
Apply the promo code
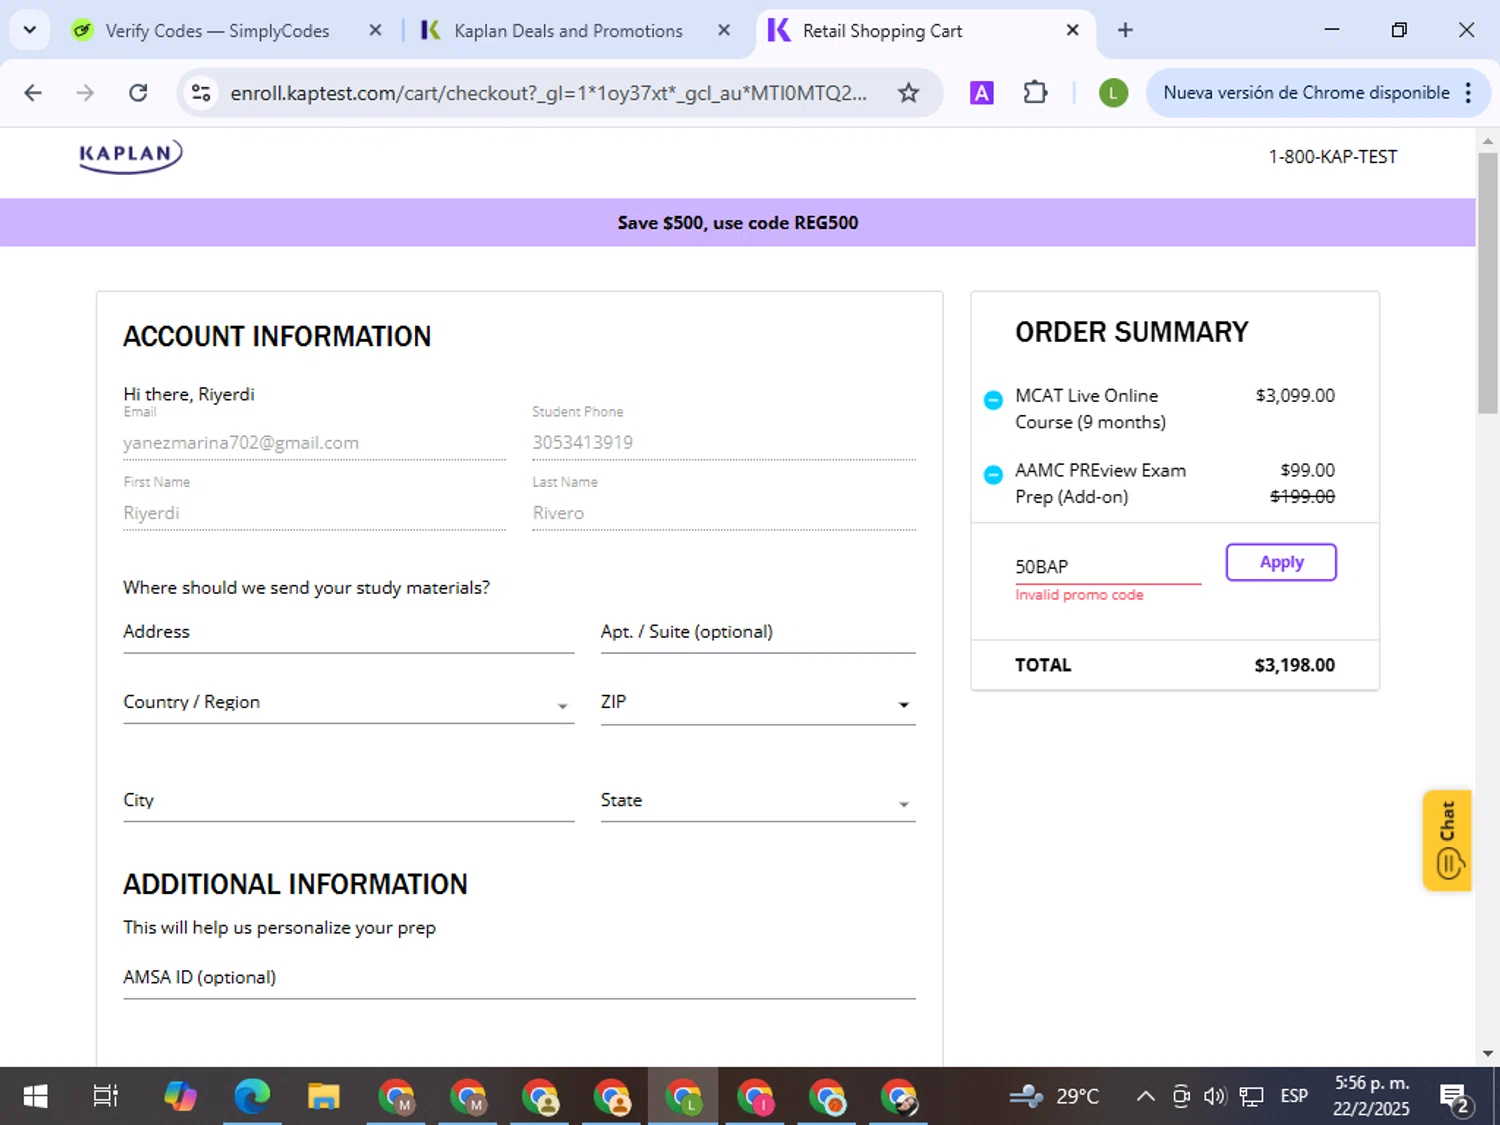pos(1281,562)
